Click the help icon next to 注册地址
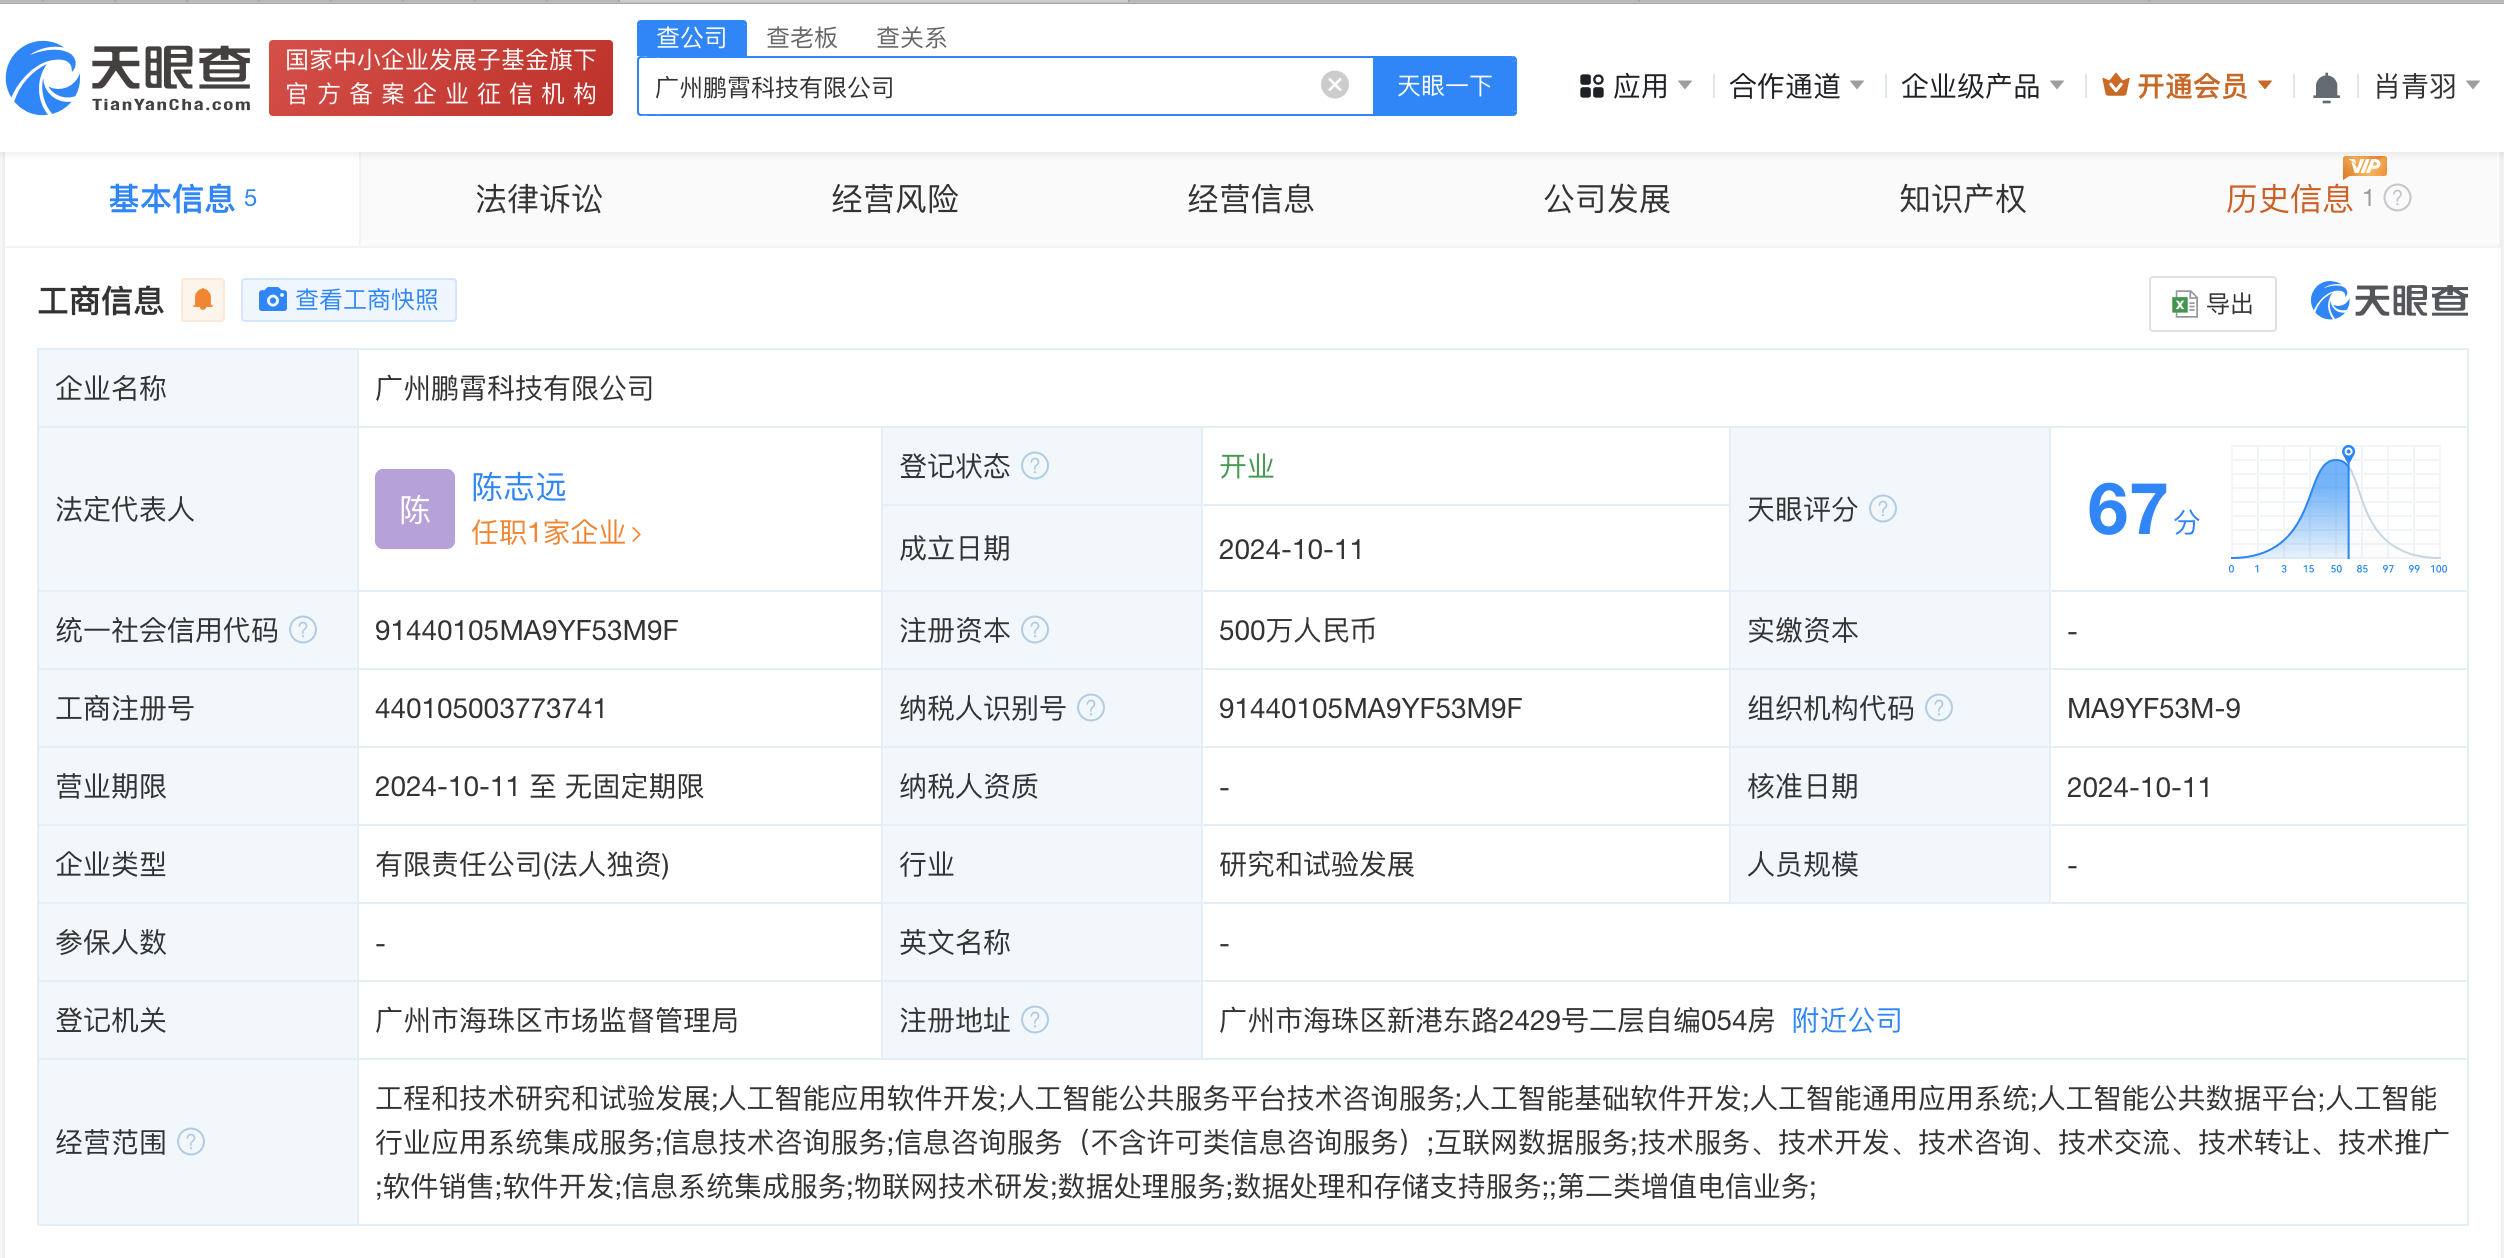 [x=1035, y=1020]
